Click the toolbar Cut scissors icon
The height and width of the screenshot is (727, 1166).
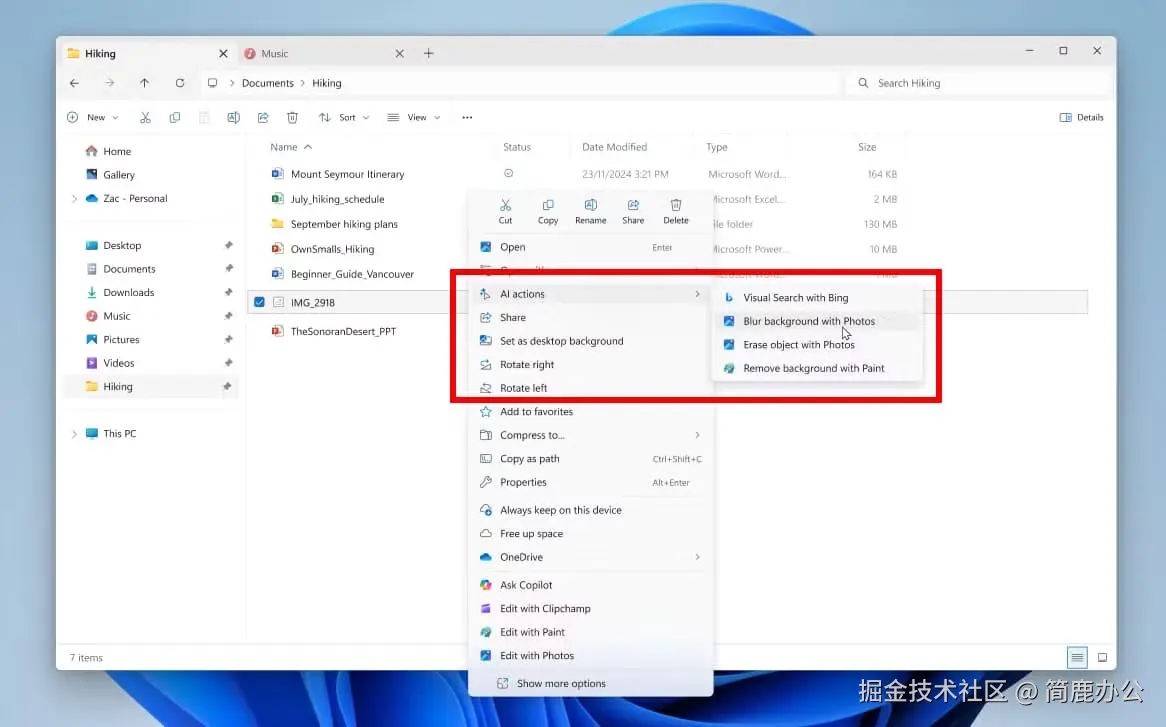[x=145, y=117]
